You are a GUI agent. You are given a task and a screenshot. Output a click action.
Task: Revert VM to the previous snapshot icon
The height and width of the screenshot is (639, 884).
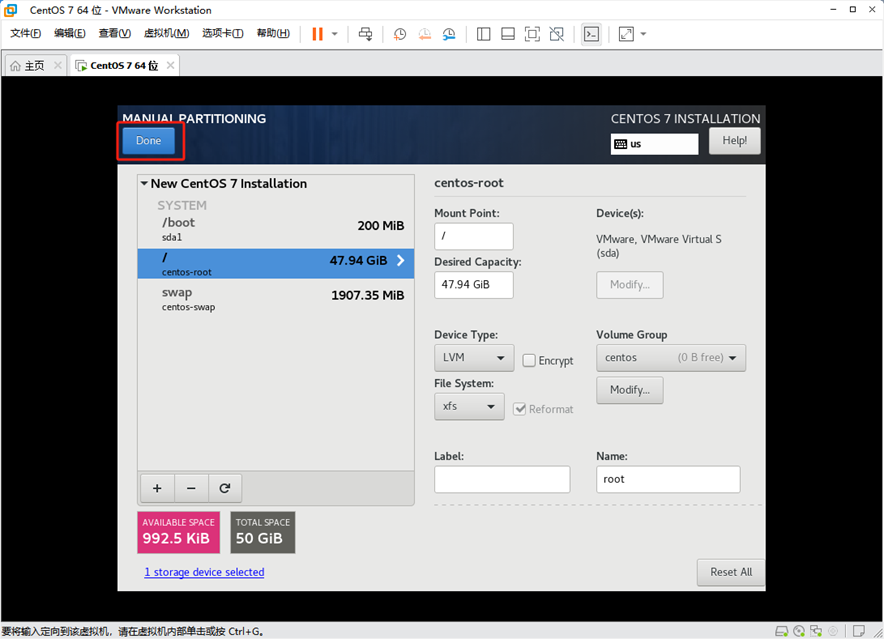(x=425, y=34)
